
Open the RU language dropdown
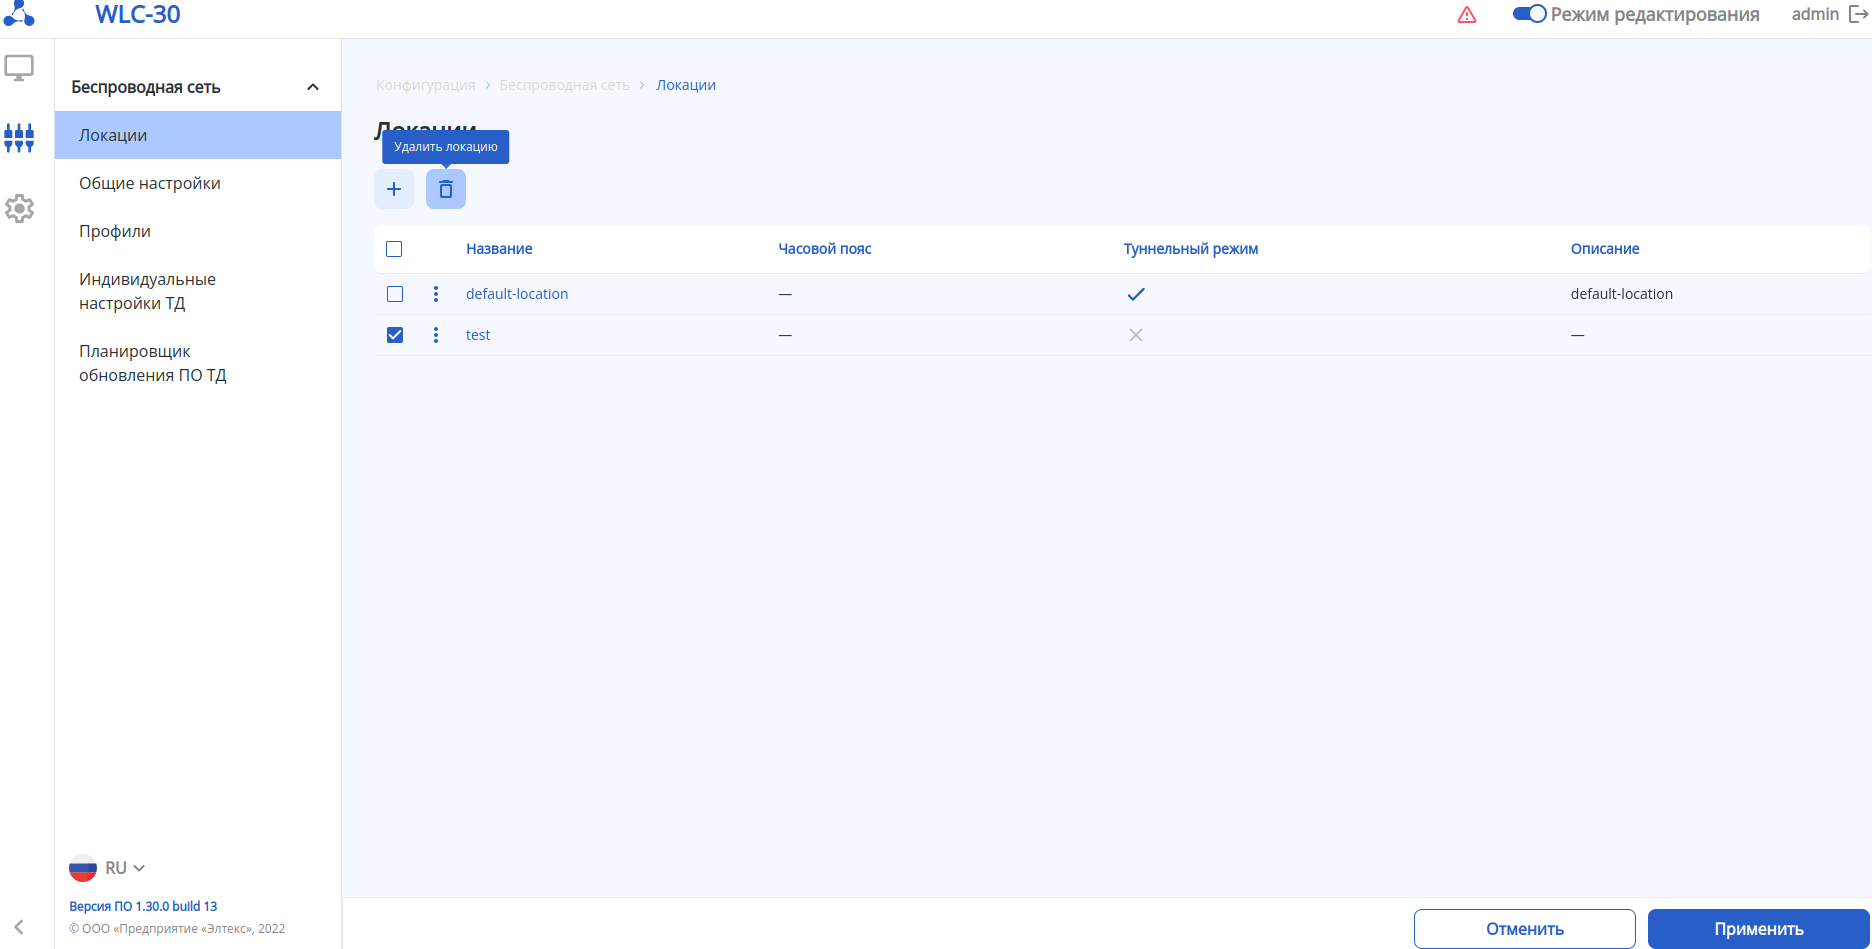click(x=126, y=868)
